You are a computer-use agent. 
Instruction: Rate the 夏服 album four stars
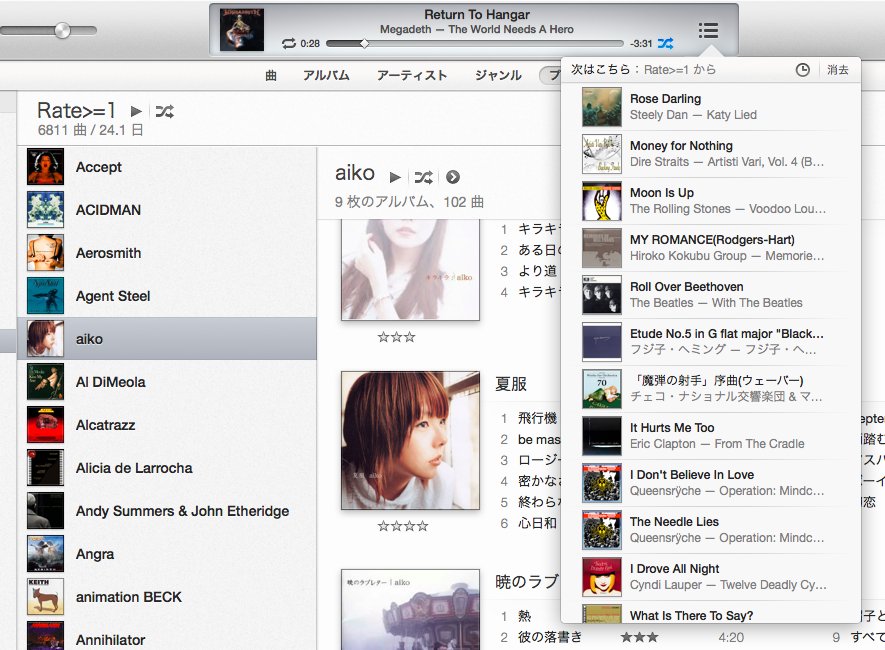tap(403, 526)
